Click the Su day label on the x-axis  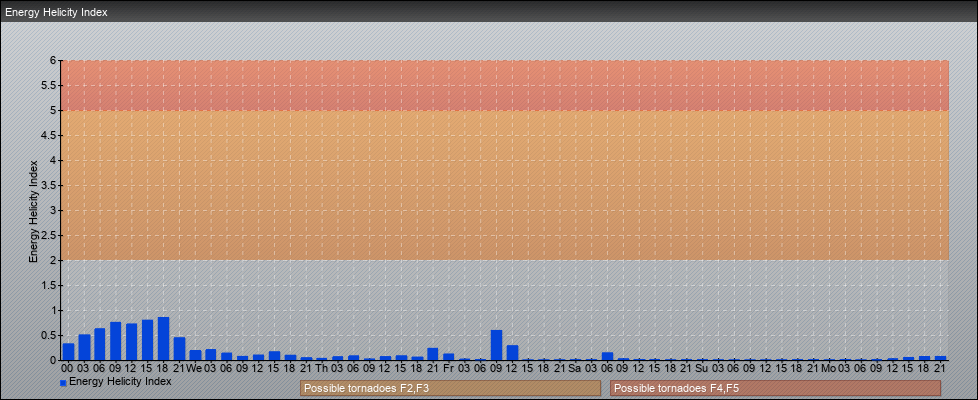(702, 368)
